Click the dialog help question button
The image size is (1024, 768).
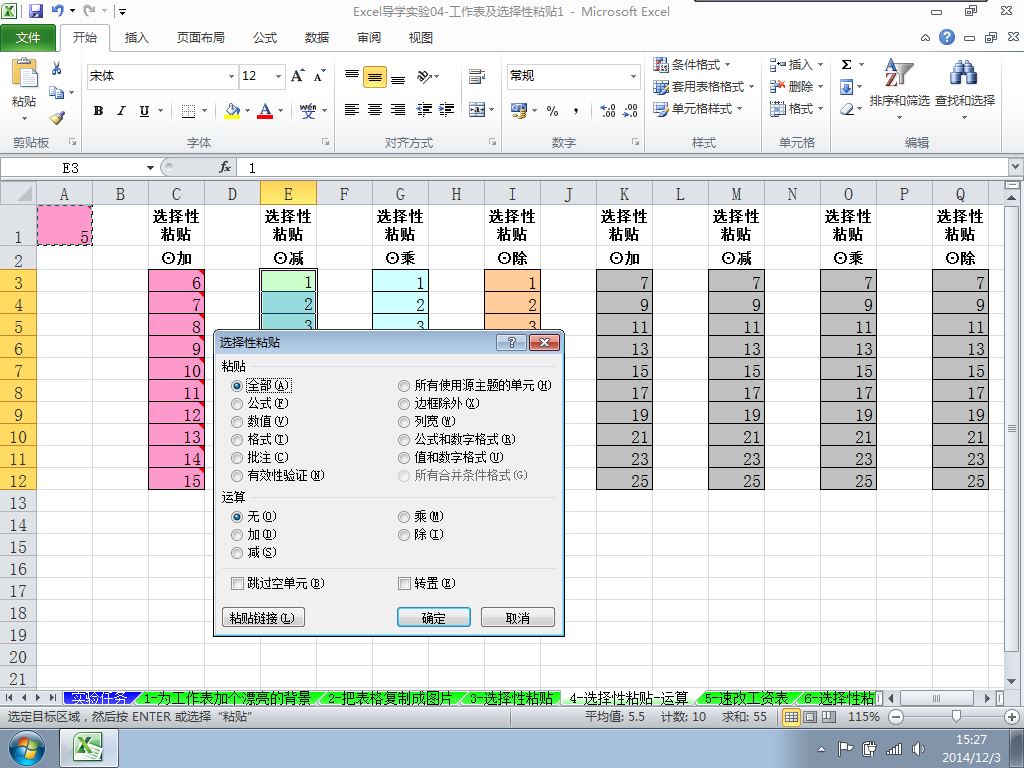[x=511, y=342]
